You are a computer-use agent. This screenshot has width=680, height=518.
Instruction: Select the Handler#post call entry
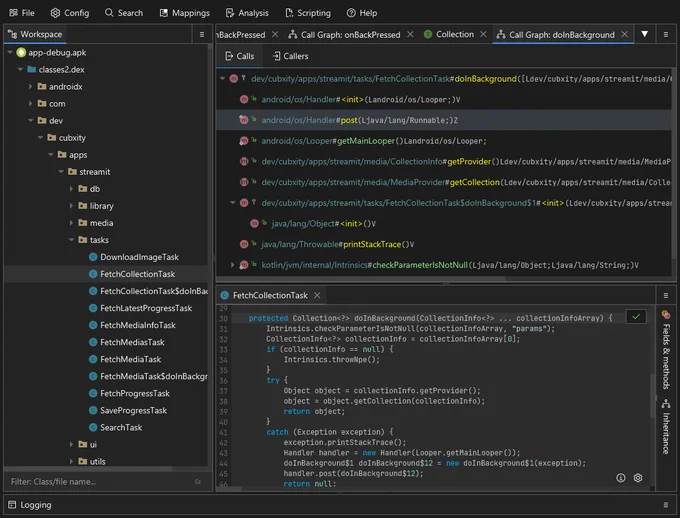444,120
